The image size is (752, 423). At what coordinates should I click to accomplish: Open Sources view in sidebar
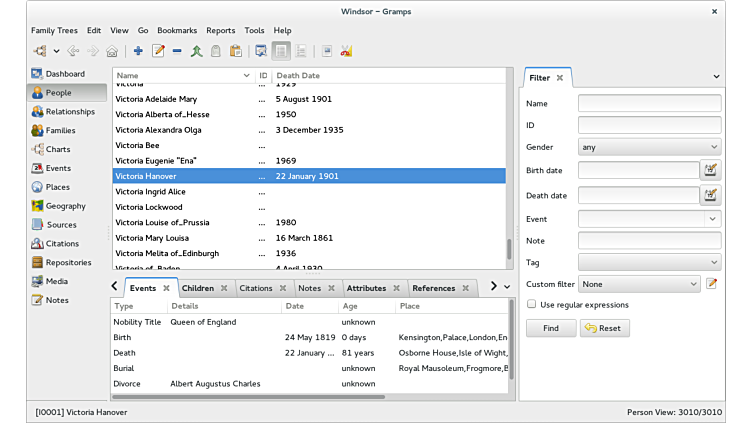67,224
